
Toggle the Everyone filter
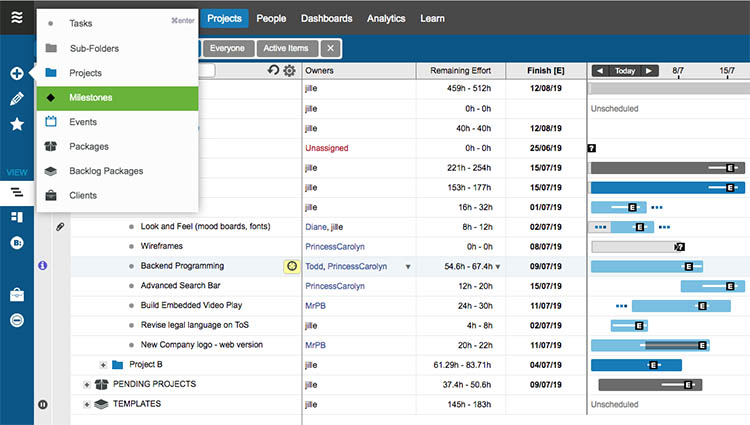(x=228, y=48)
